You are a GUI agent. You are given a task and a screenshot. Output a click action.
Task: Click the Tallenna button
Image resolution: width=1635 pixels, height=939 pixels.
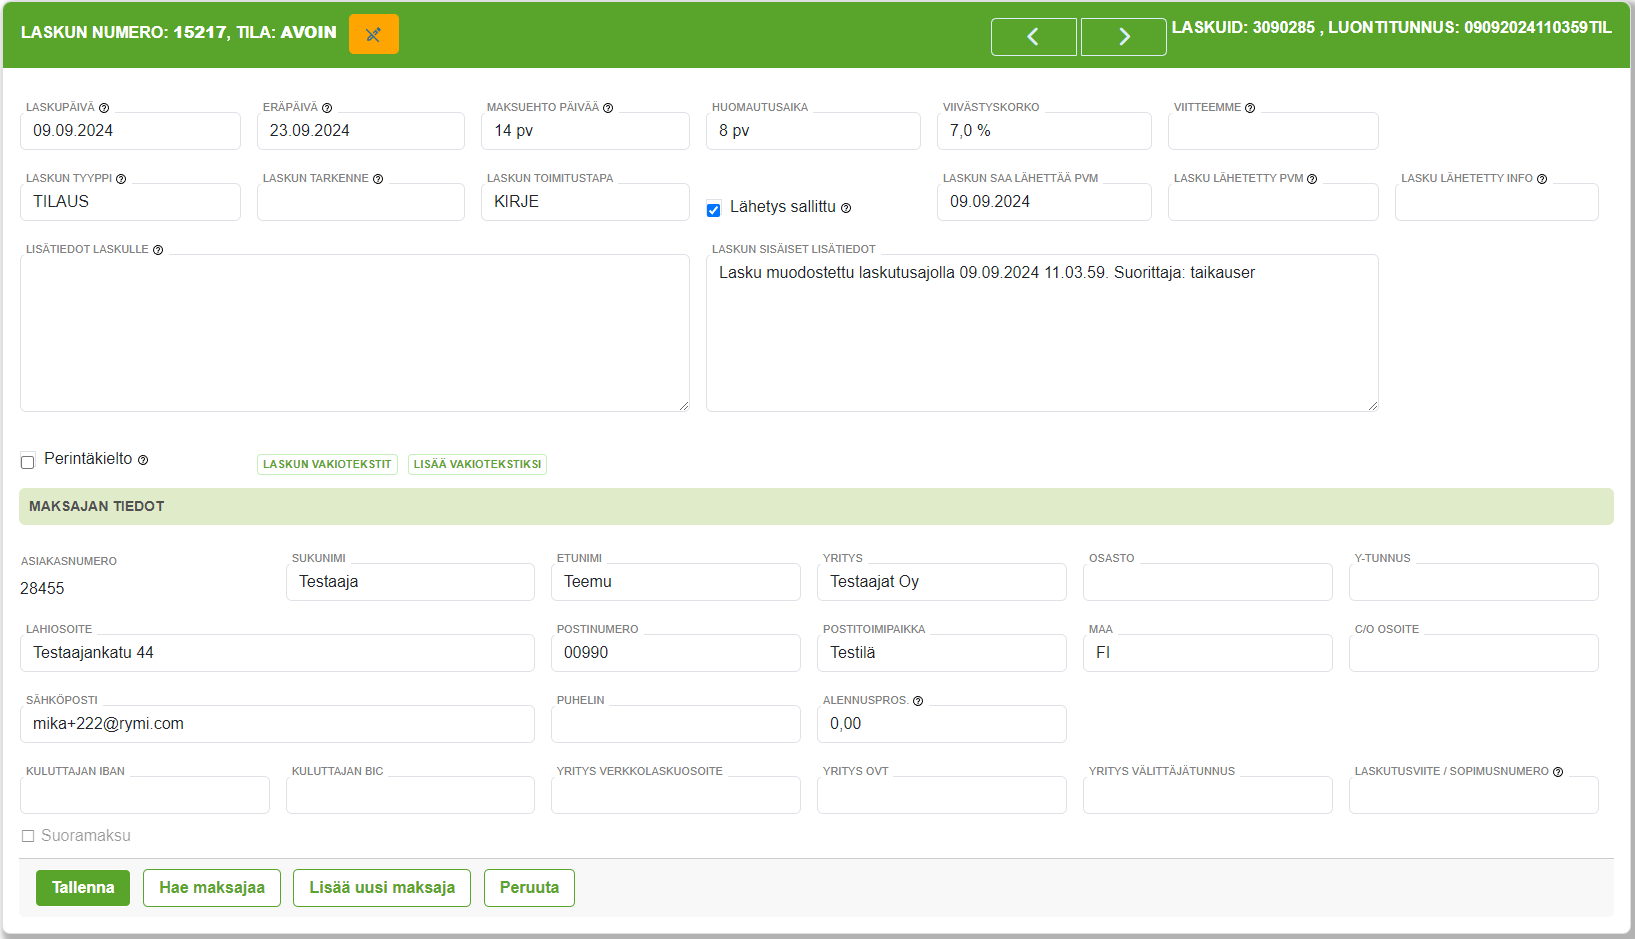pyautogui.click(x=83, y=888)
